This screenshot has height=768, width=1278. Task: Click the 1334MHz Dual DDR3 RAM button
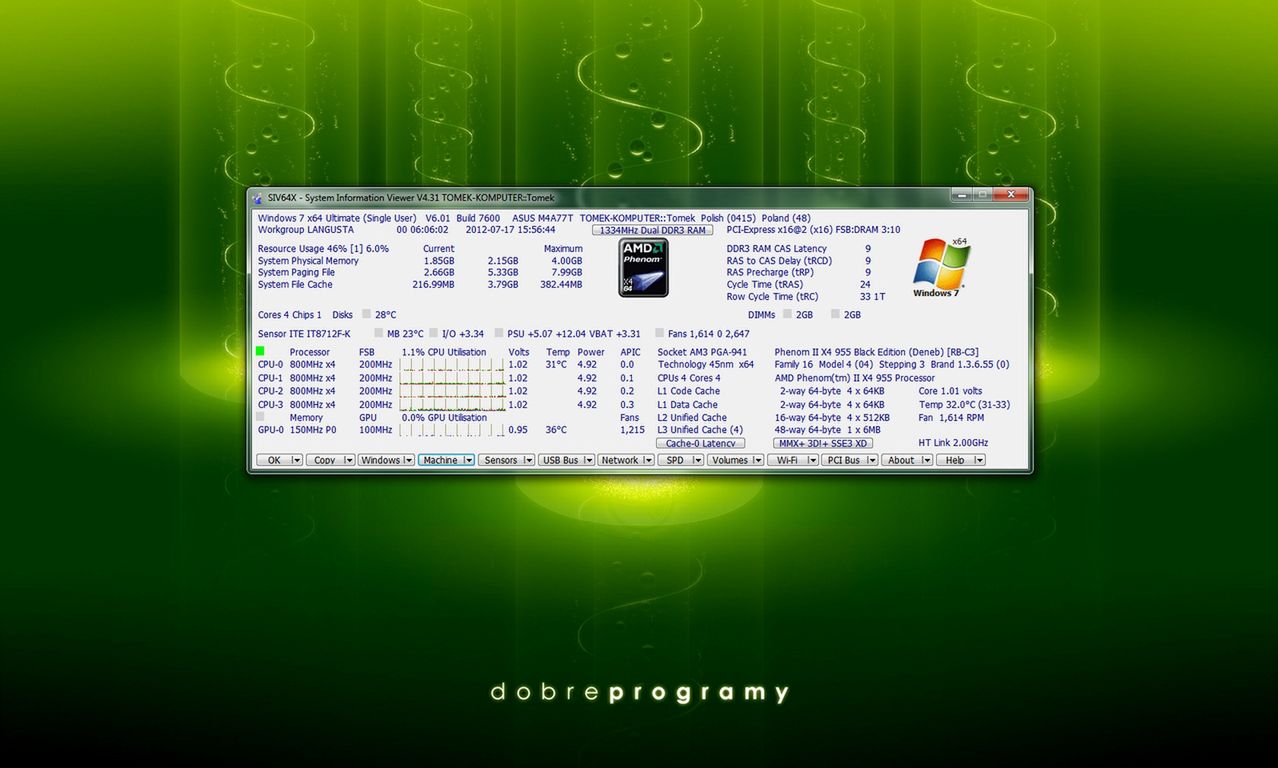(x=652, y=230)
